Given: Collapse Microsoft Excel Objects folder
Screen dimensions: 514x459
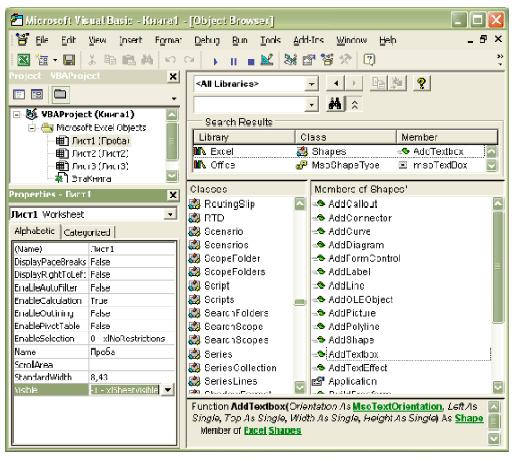Looking at the screenshot, I should click(32, 128).
